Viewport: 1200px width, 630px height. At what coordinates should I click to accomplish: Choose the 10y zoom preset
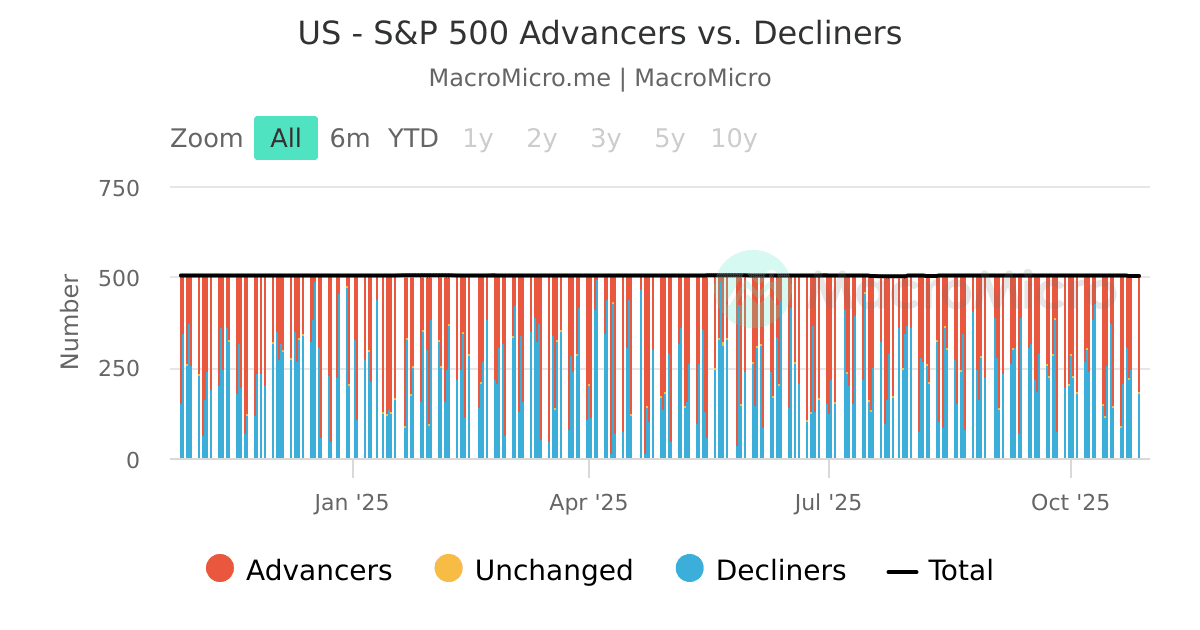click(x=733, y=138)
